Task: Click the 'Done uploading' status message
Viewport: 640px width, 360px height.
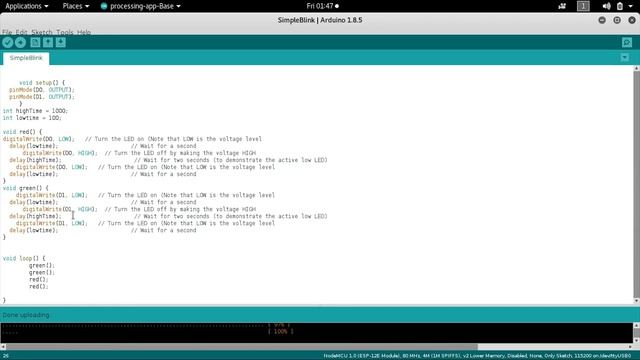Action: point(26,315)
